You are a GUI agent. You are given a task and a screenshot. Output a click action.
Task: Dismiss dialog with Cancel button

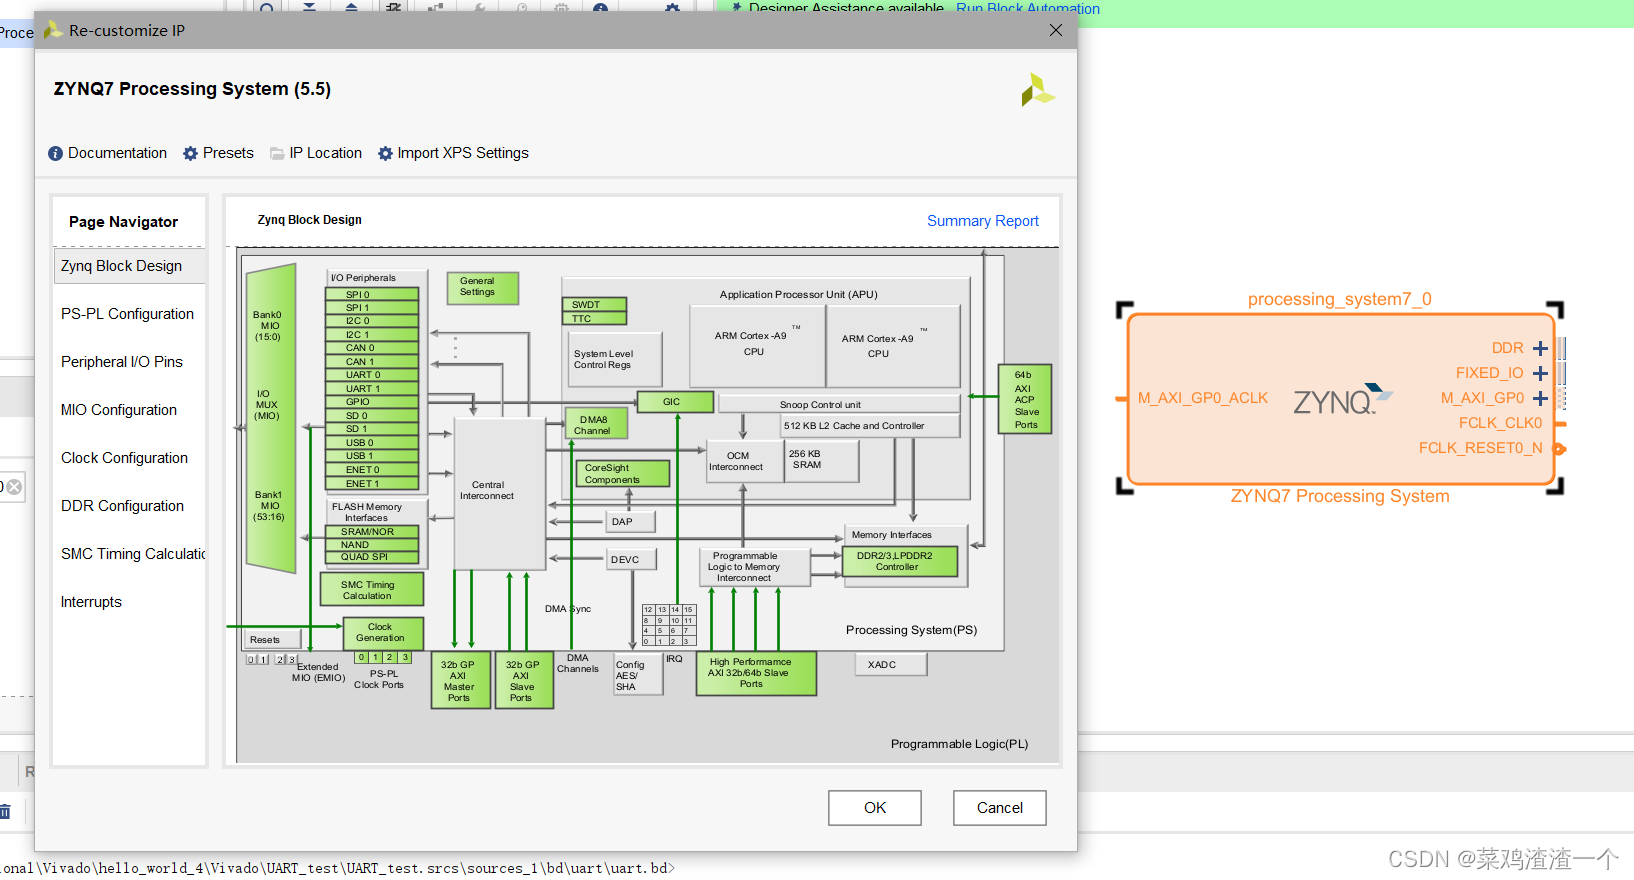click(x=1000, y=808)
